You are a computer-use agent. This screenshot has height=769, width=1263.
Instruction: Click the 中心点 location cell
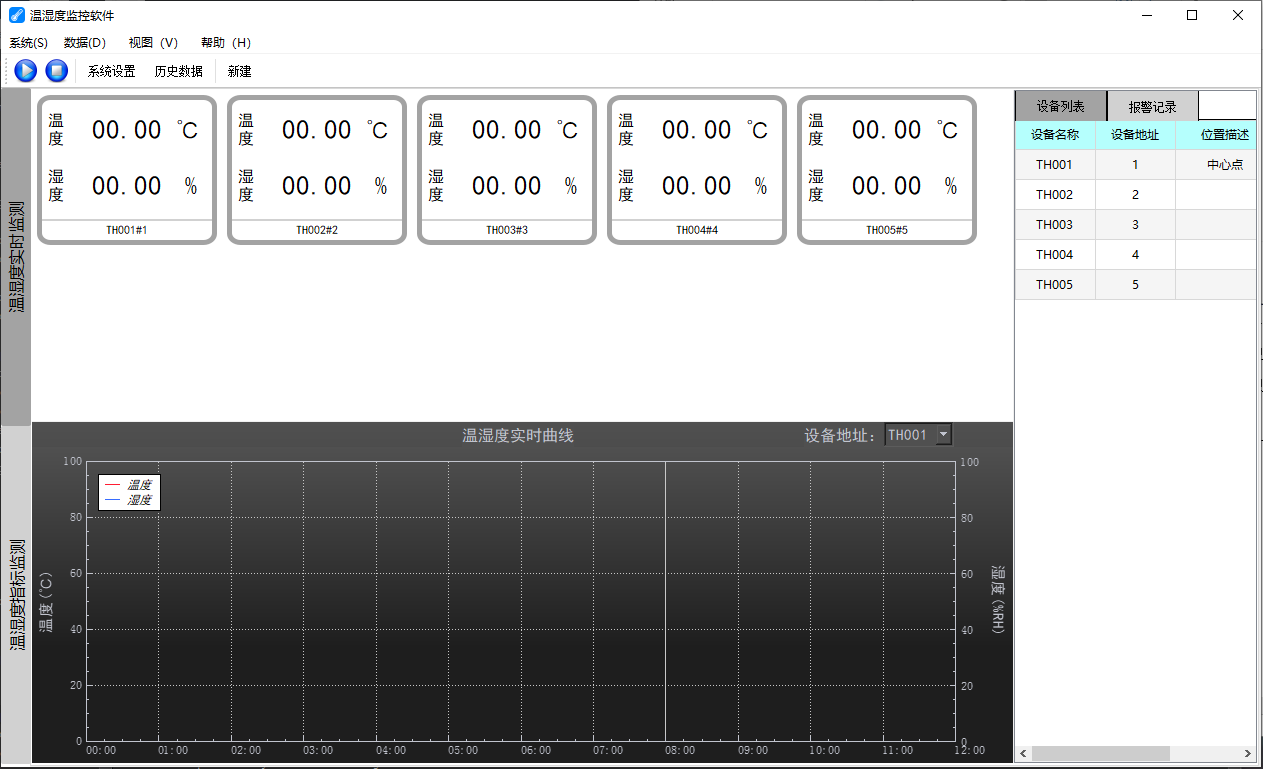point(1216,165)
